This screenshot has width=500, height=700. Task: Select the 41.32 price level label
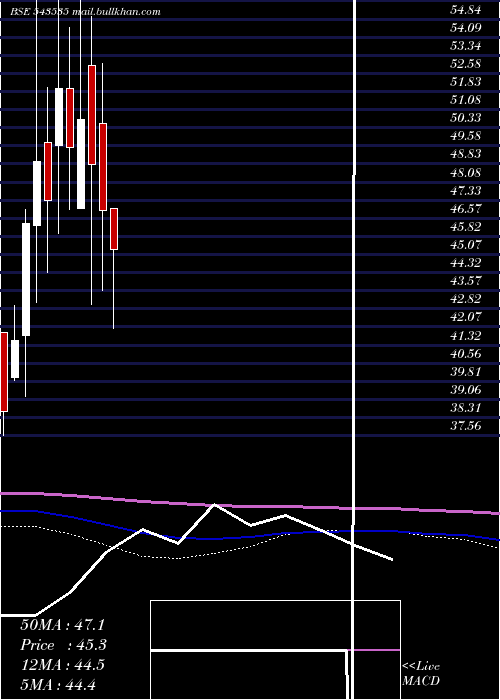pyautogui.click(x=465, y=336)
